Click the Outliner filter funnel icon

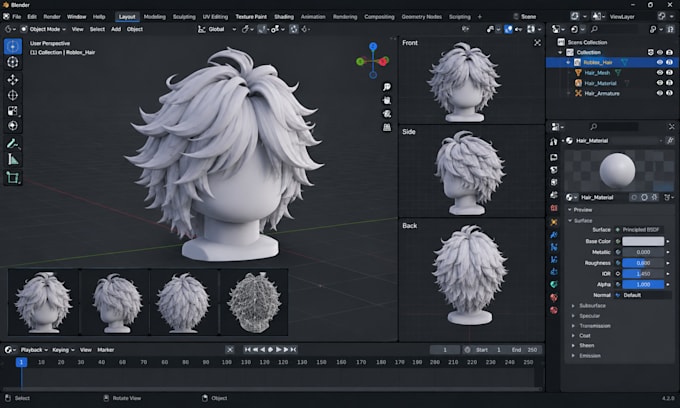coord(654,29)
